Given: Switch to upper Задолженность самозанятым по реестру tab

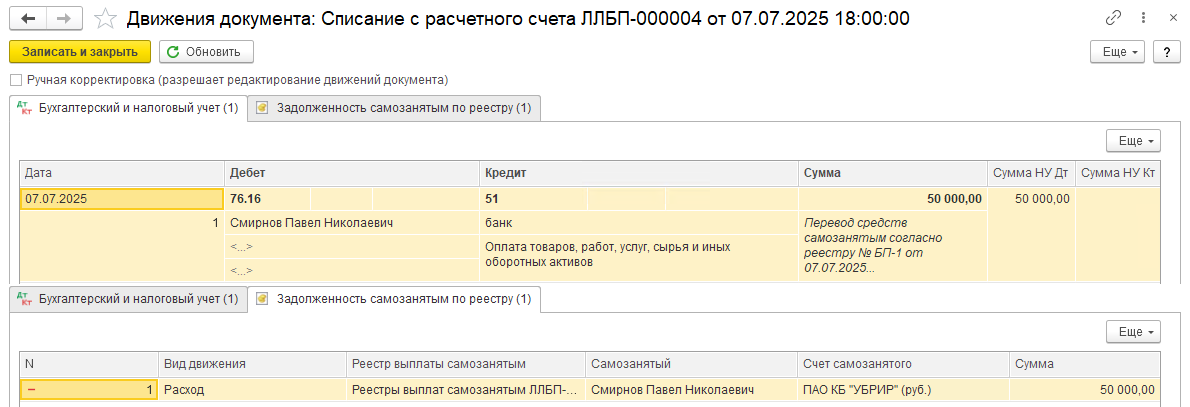Looking at the screenshot, I should pyautogui.click(x=395, y=109).
